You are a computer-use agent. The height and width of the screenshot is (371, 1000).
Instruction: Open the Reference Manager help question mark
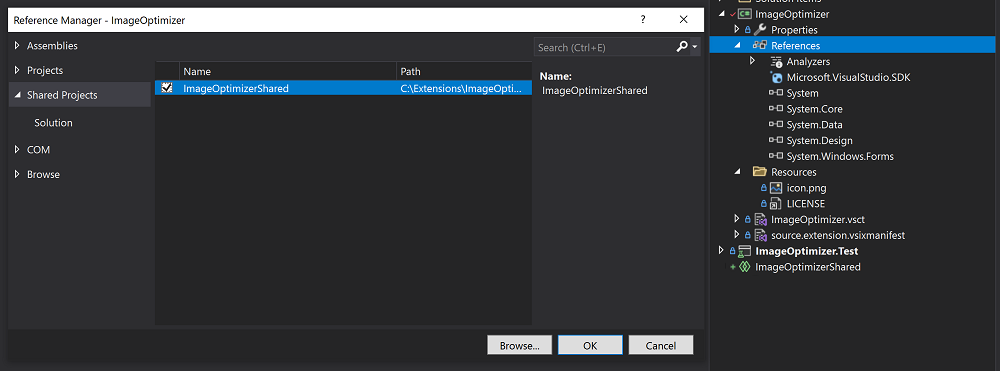point(643,20)
